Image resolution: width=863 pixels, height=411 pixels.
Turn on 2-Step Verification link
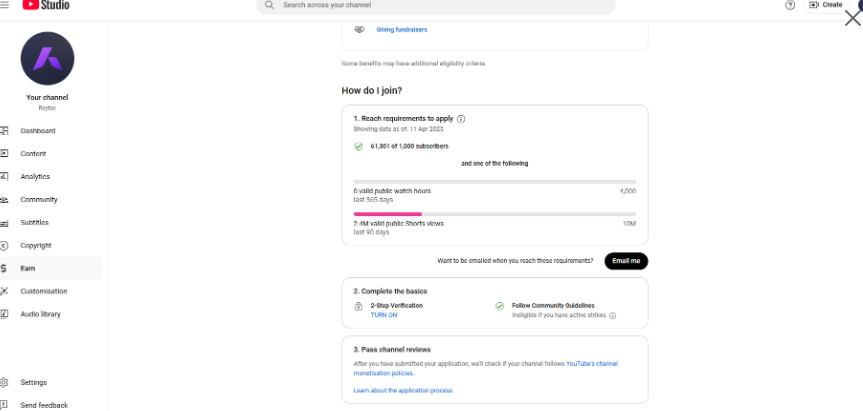(x=384, y=315)
